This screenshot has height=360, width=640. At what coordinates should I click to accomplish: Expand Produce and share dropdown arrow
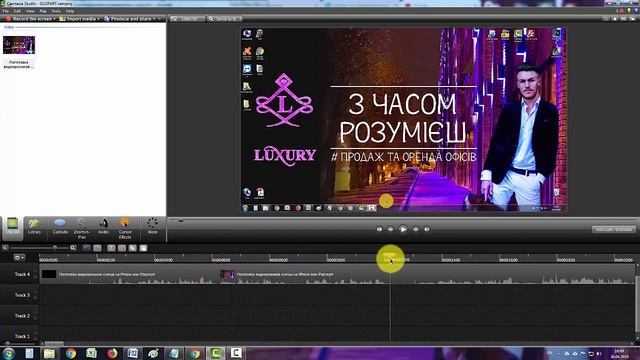pos(154,19)
